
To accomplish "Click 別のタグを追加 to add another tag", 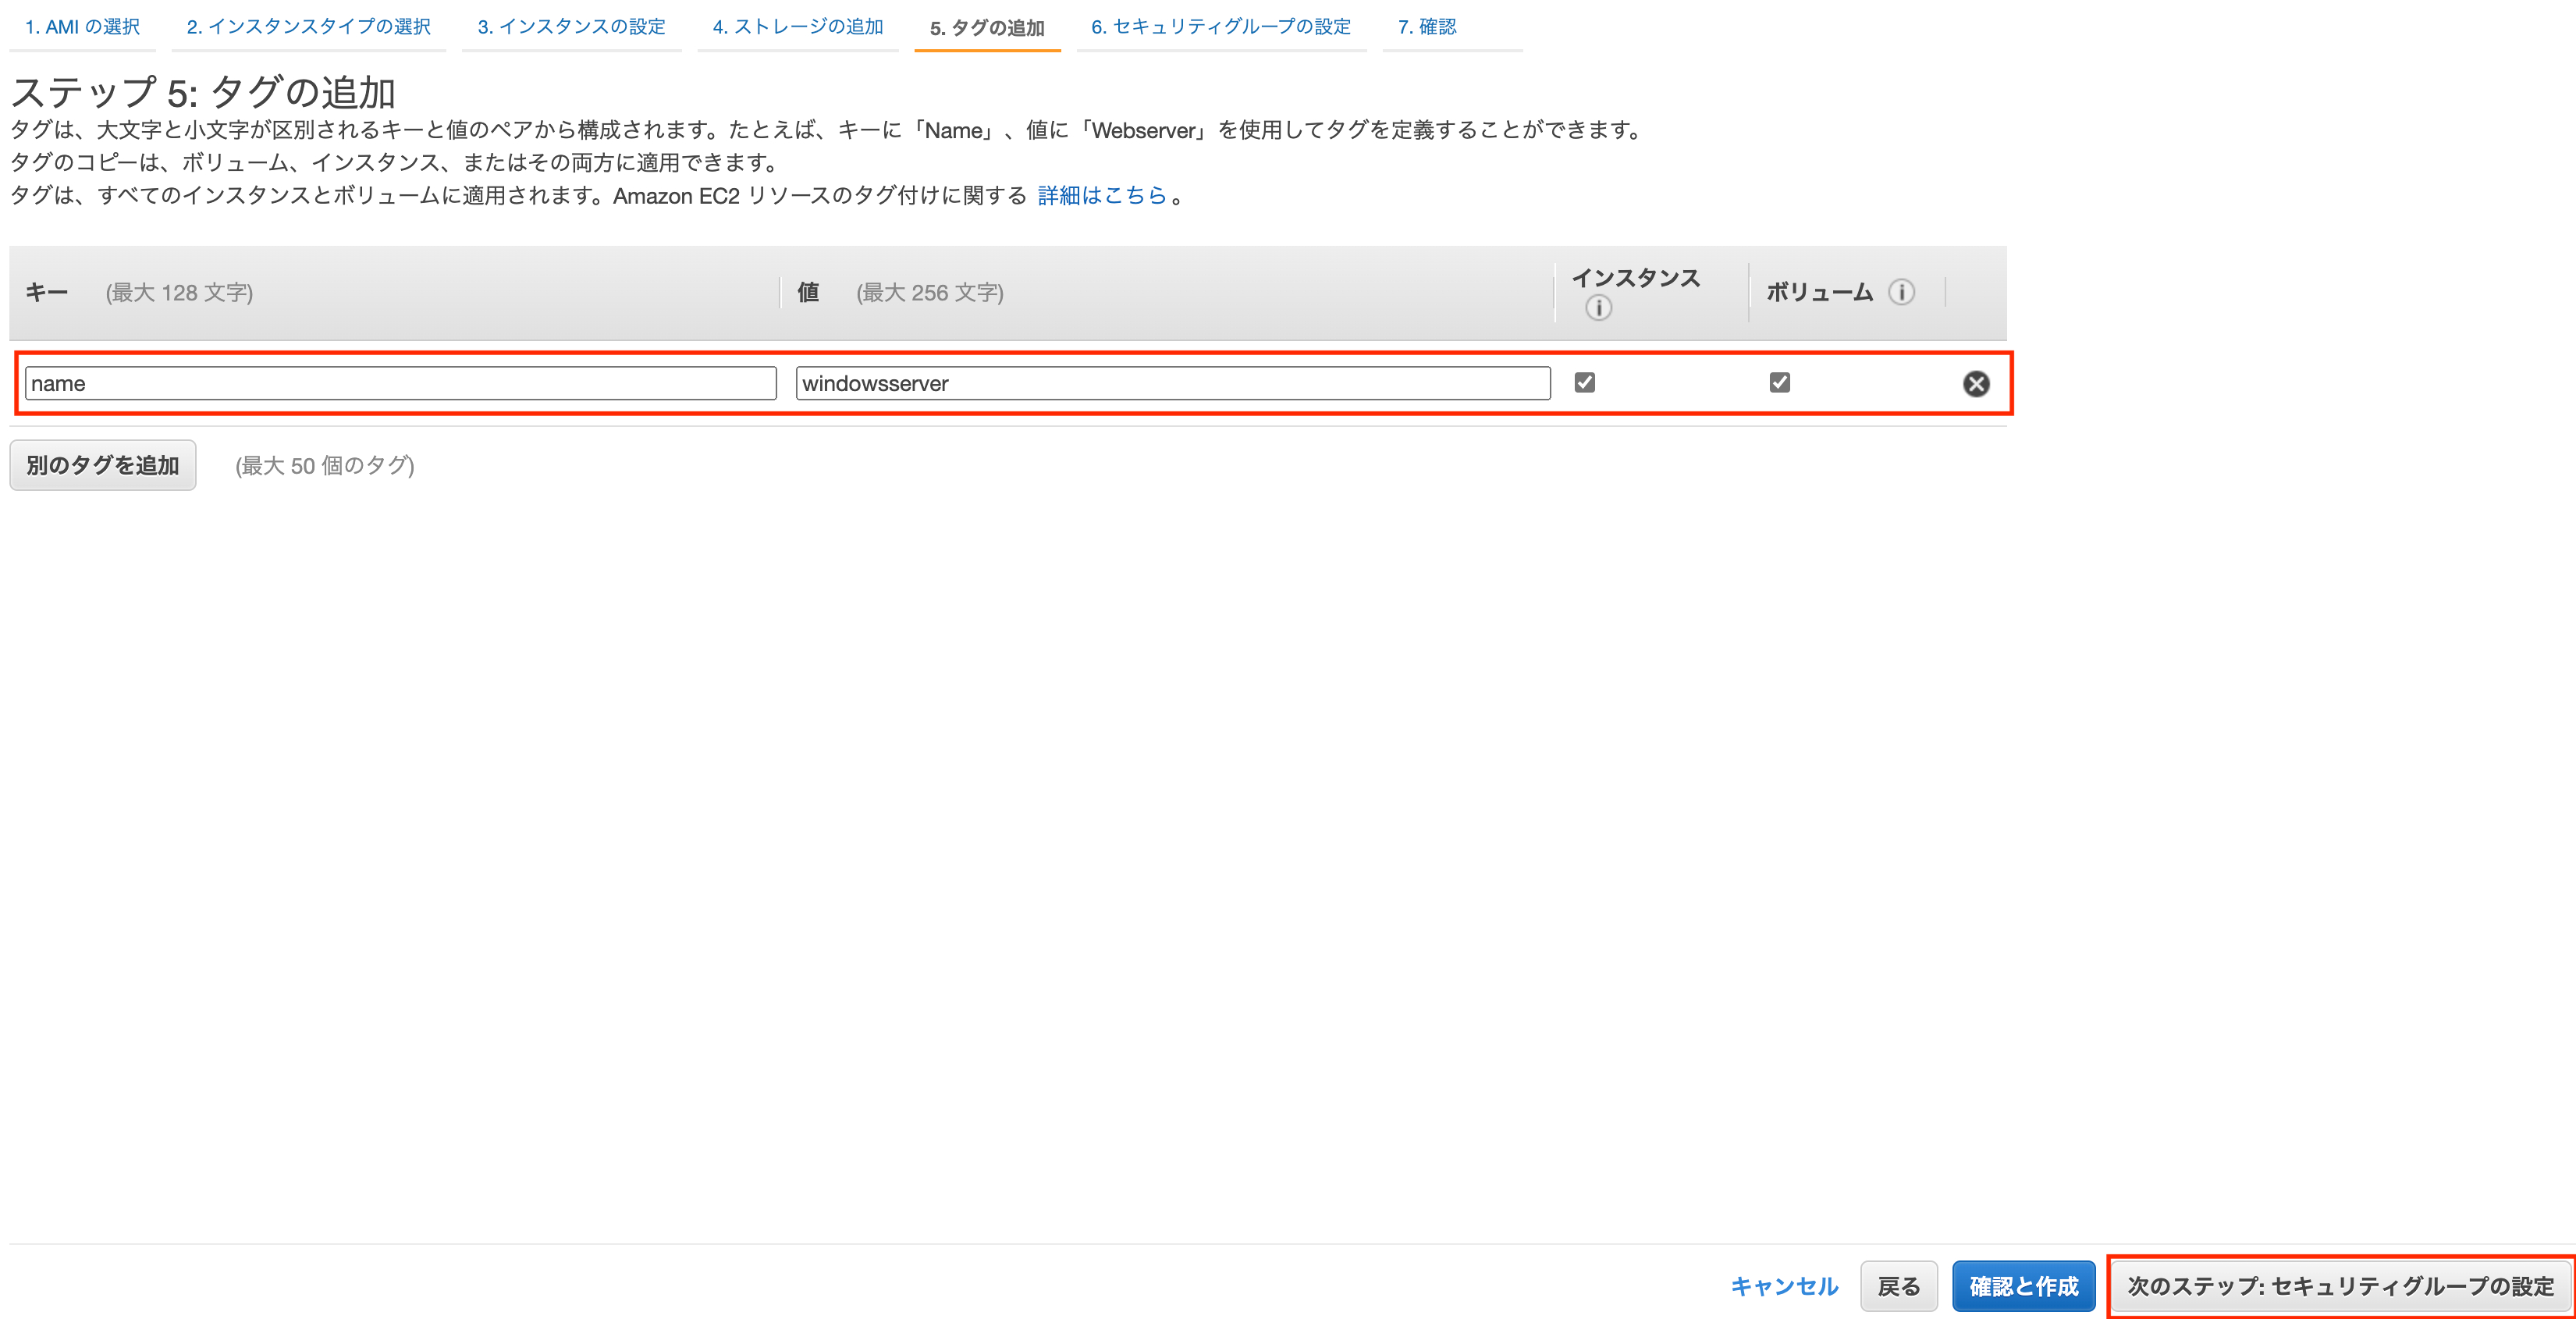I will tap(102, 464).
